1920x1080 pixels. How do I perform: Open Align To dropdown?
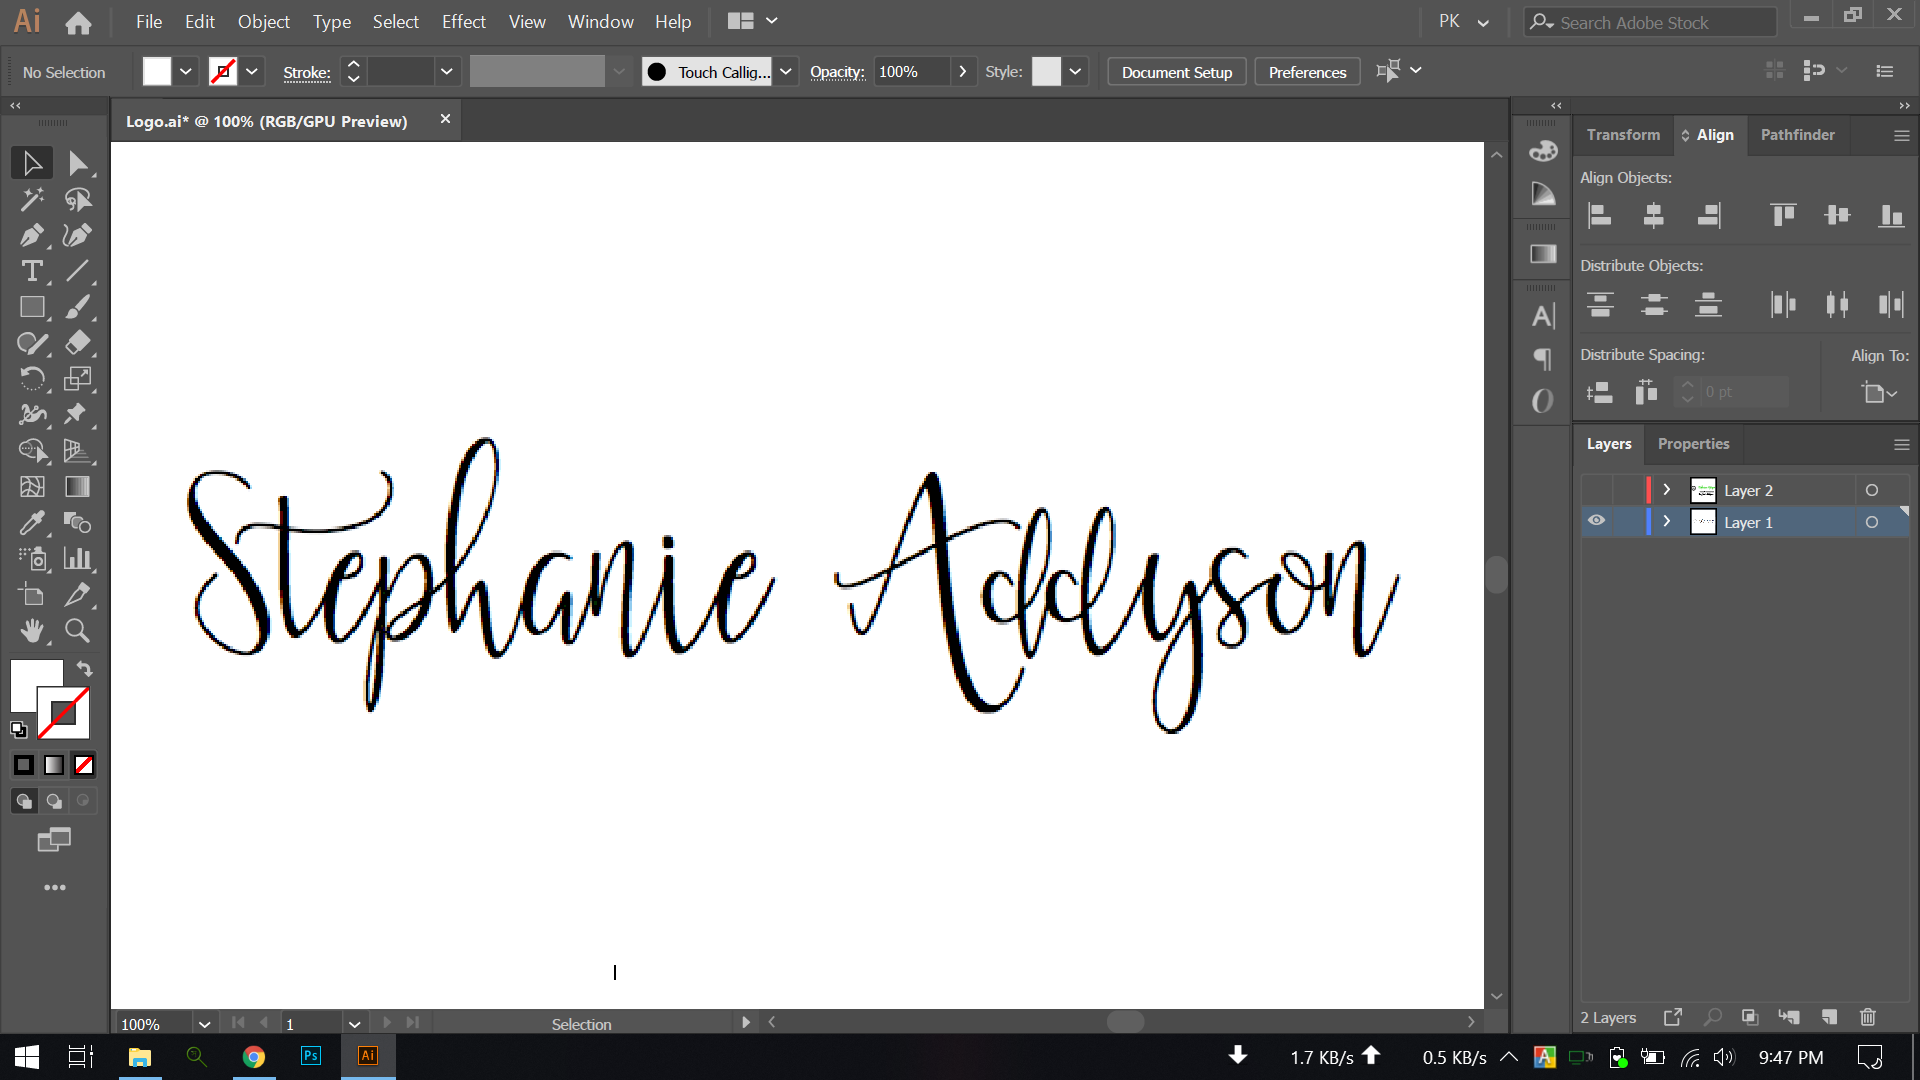pyautogui.click(x=1879, y=393)
